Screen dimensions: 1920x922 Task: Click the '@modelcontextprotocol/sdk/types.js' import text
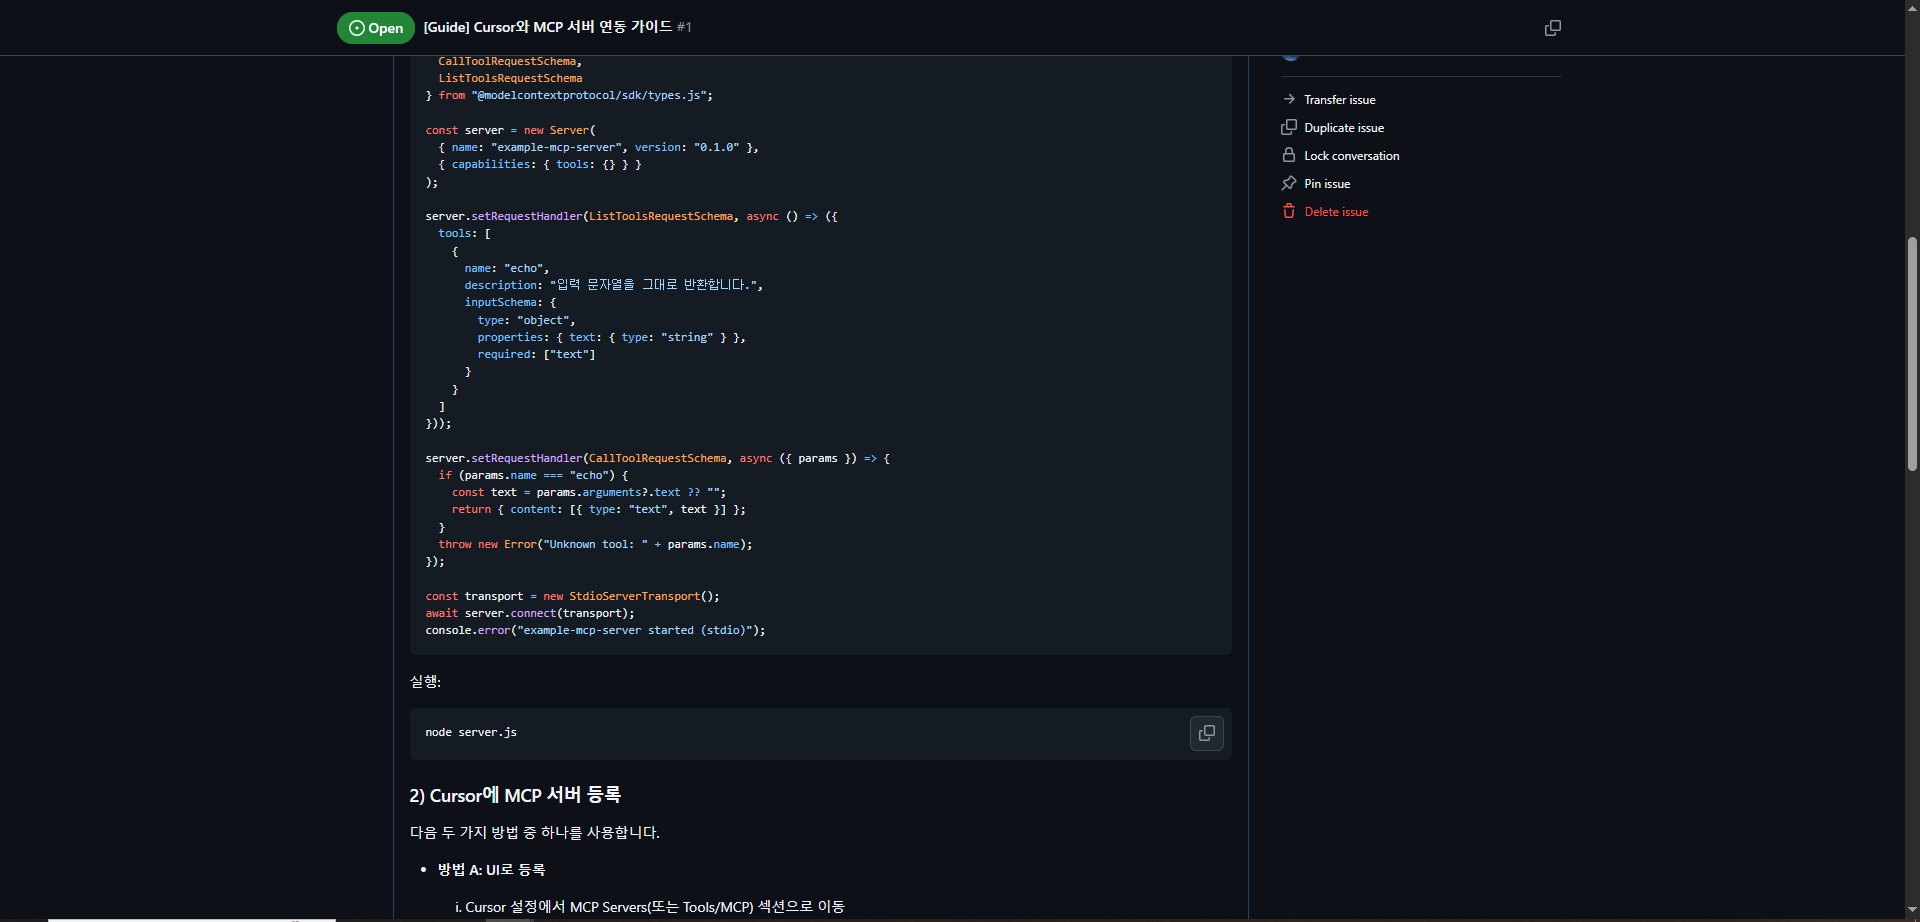(x=590, y=96)
